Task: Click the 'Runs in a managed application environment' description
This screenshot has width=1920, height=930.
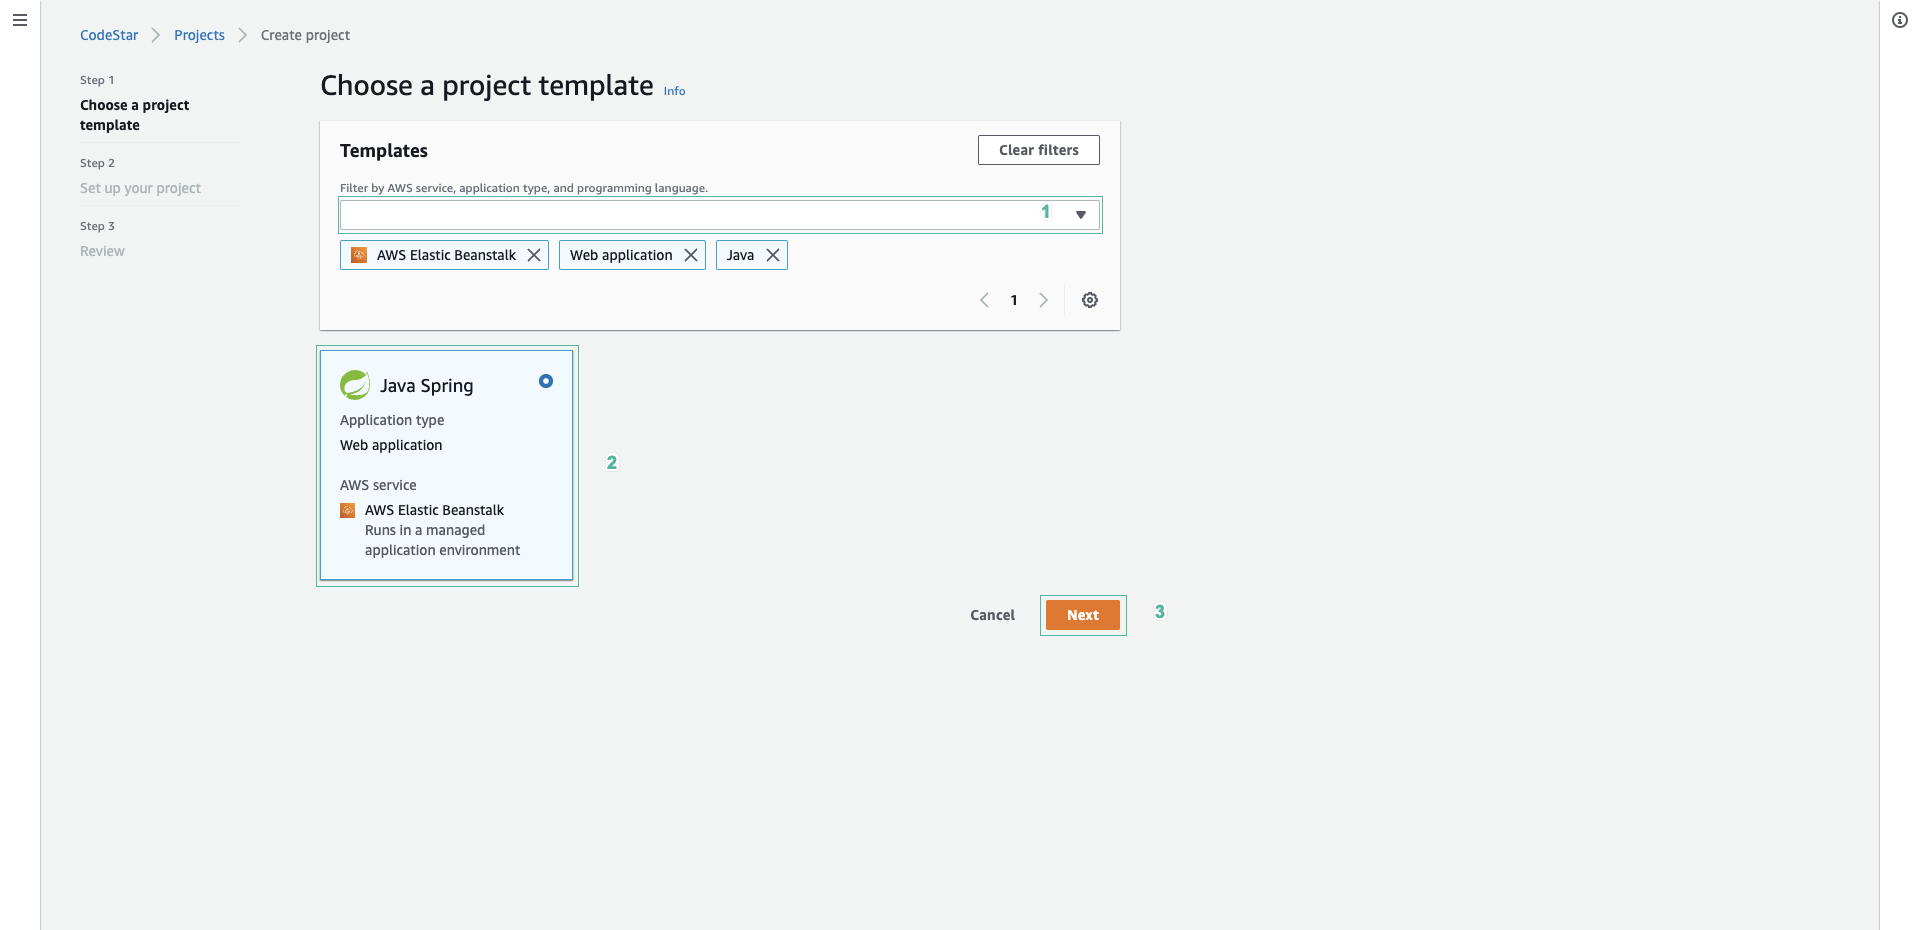Action: click(442, 540)
